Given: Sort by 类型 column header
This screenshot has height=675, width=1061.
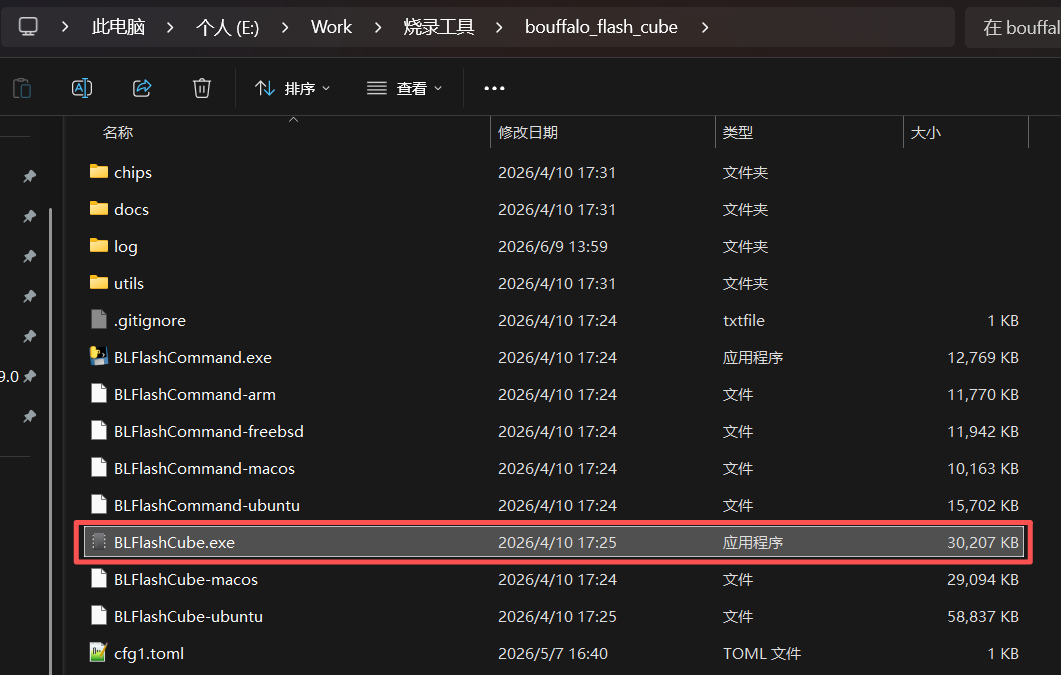Looking at the screenshot, I should coord(738,133).
